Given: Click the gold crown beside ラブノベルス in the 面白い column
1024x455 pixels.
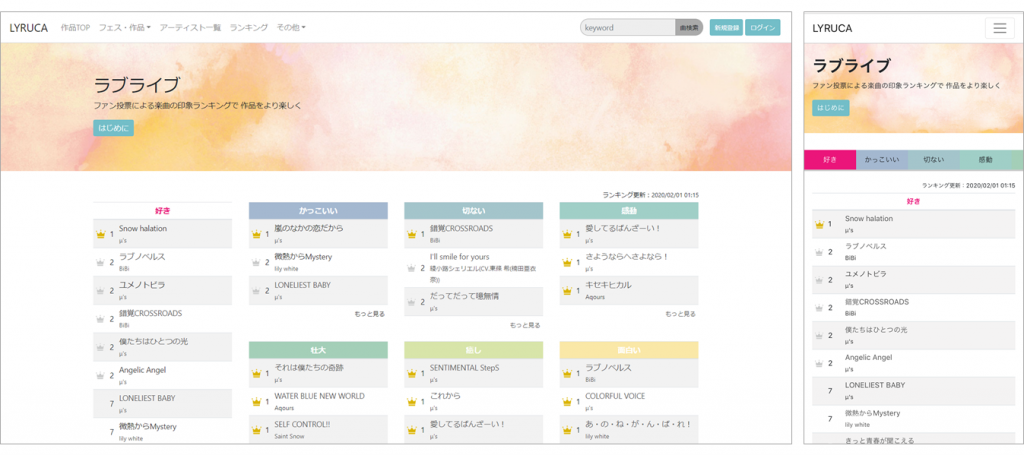Looking at the screenshot, I should coord(567,373).
